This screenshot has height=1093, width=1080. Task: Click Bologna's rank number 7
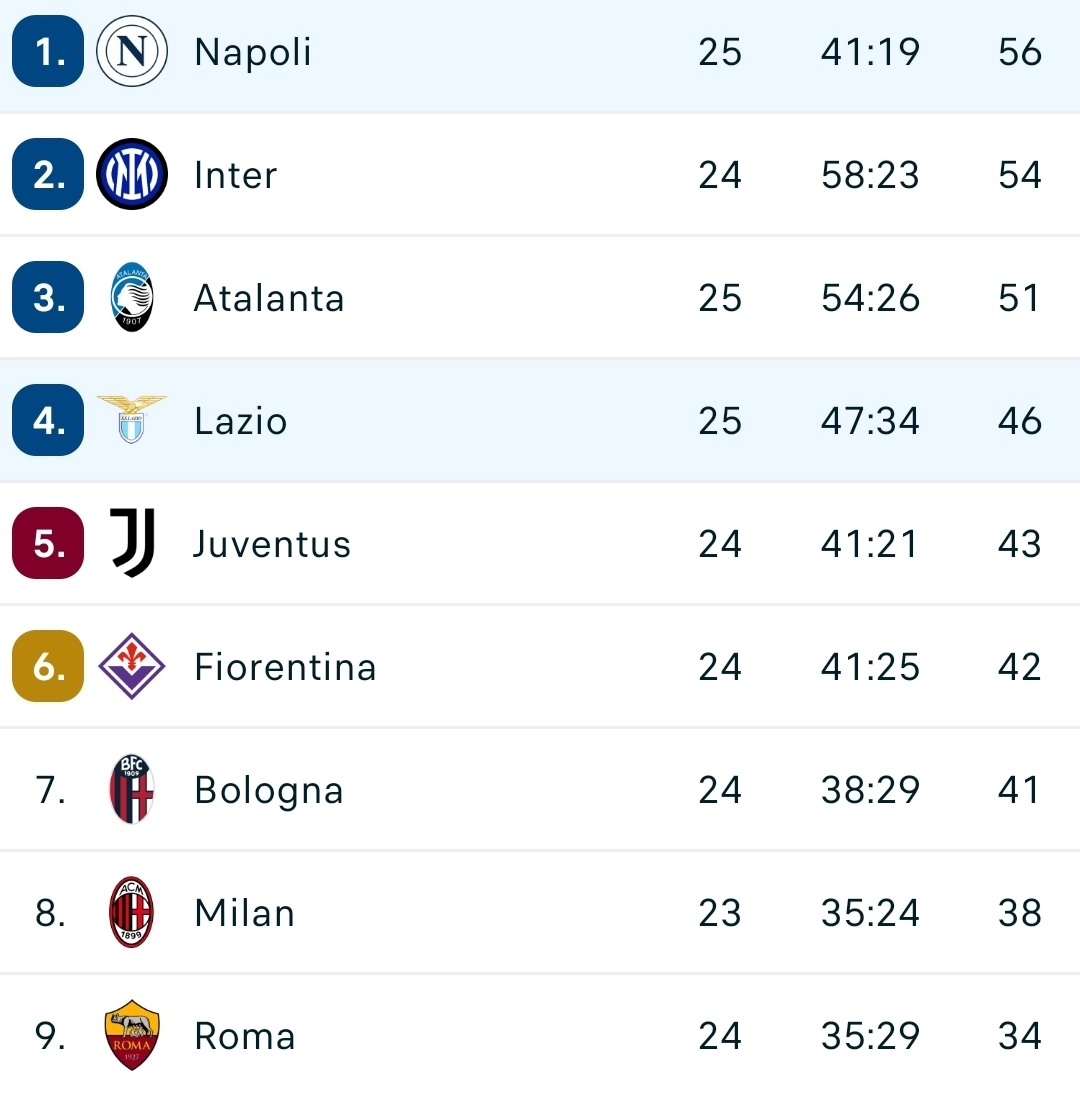coord(50,790)
